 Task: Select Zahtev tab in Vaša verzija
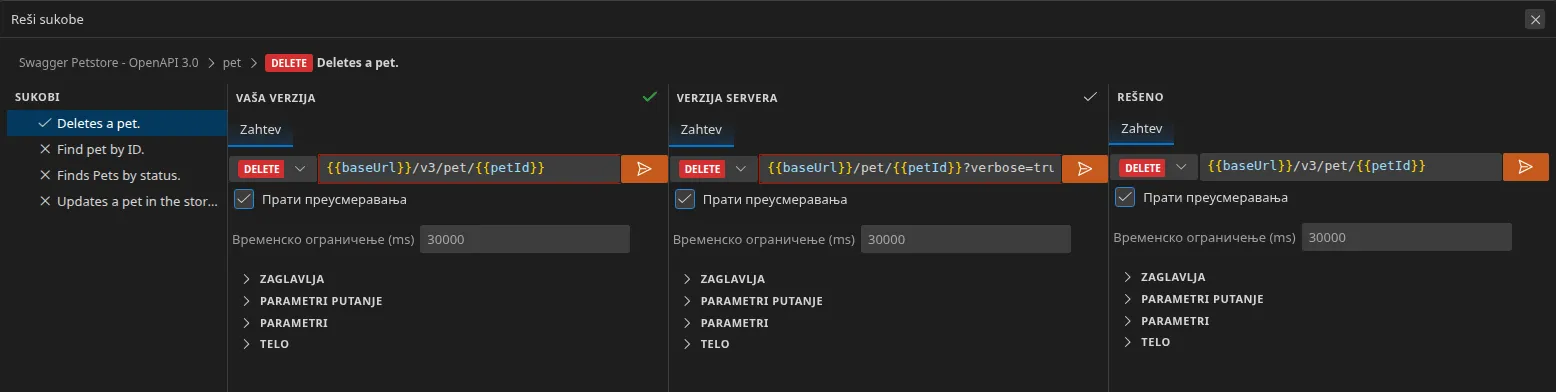[x=260, y=130]
